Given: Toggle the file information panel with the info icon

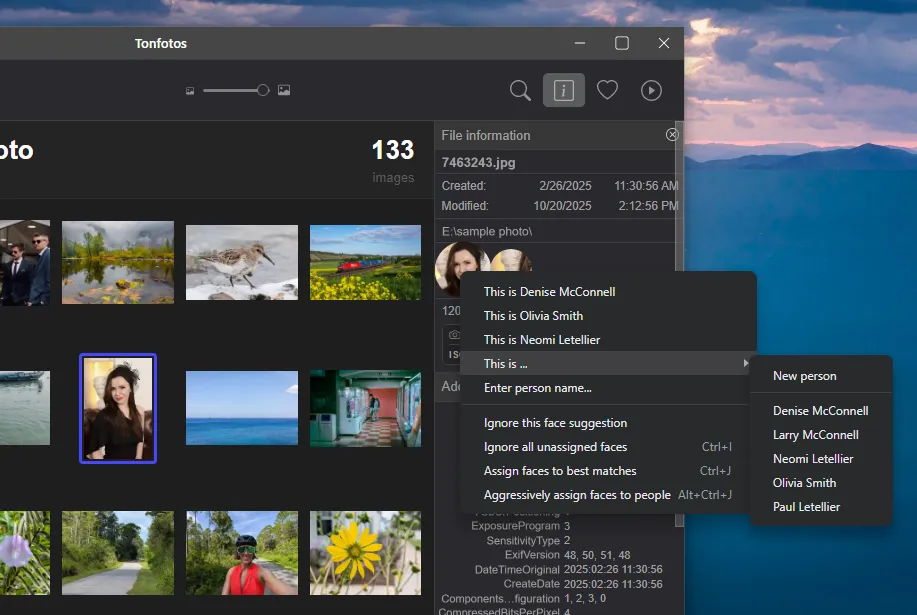Looking at the screenshot, I should click(x=563, y=90).
